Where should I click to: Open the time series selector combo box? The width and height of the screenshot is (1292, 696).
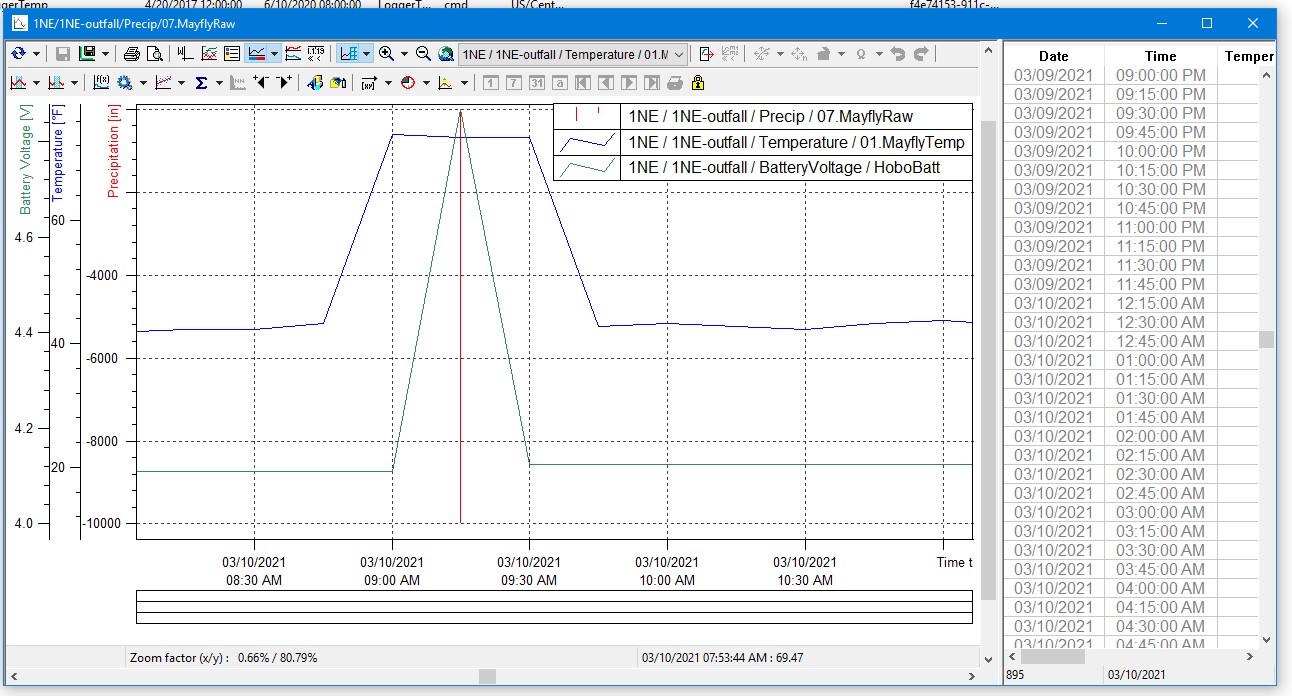[573, 54]
